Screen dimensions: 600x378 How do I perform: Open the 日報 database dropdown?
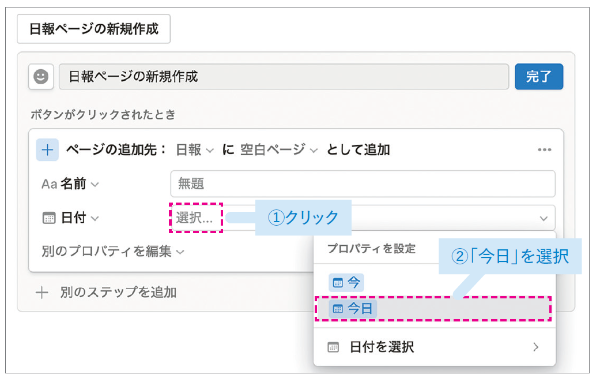(x=194, y=150)
